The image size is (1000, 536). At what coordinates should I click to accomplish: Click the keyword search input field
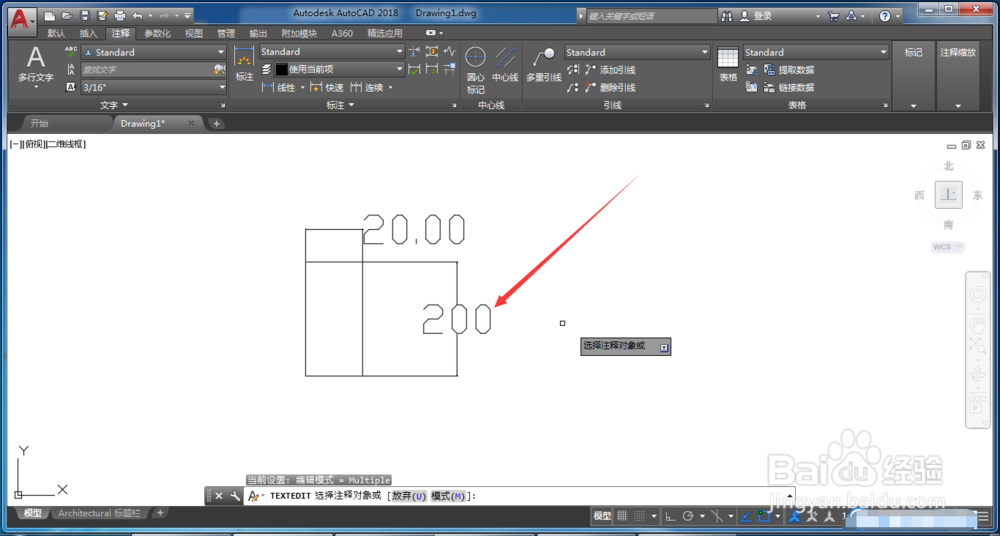click(x=652, y=16)
